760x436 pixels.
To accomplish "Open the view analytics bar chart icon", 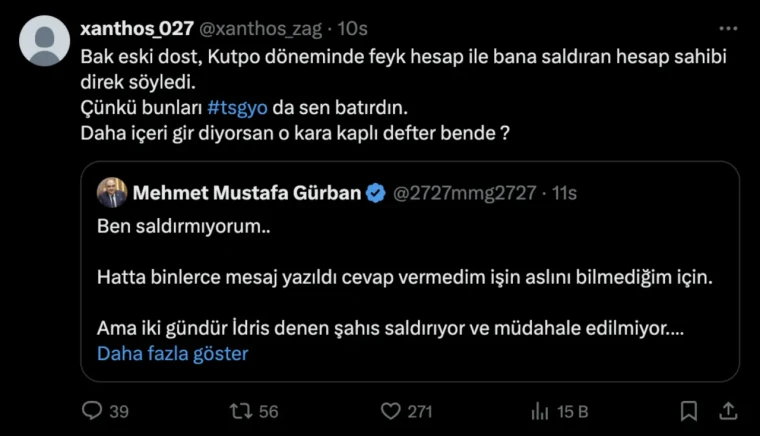I will pos(541,411).
